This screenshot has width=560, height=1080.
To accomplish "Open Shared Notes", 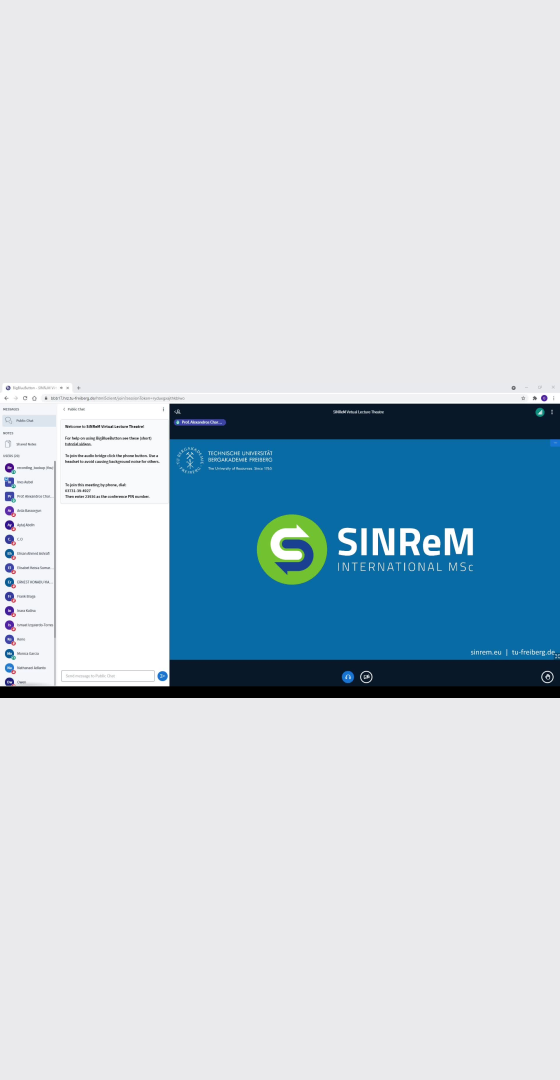I will point(28,444).
